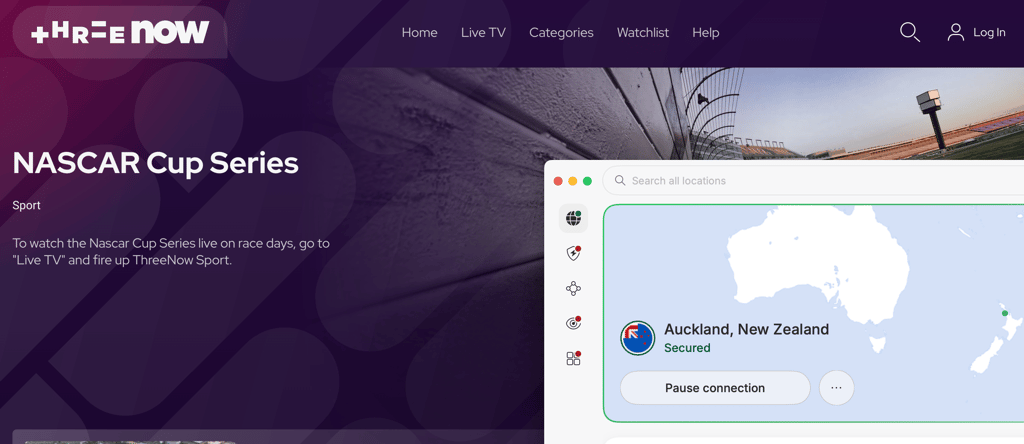The height and width of the screenshot is (444, 1024).
Task: Click the magnifier in VPN search field
Action: pyautogui.click(x=620, y=180)
